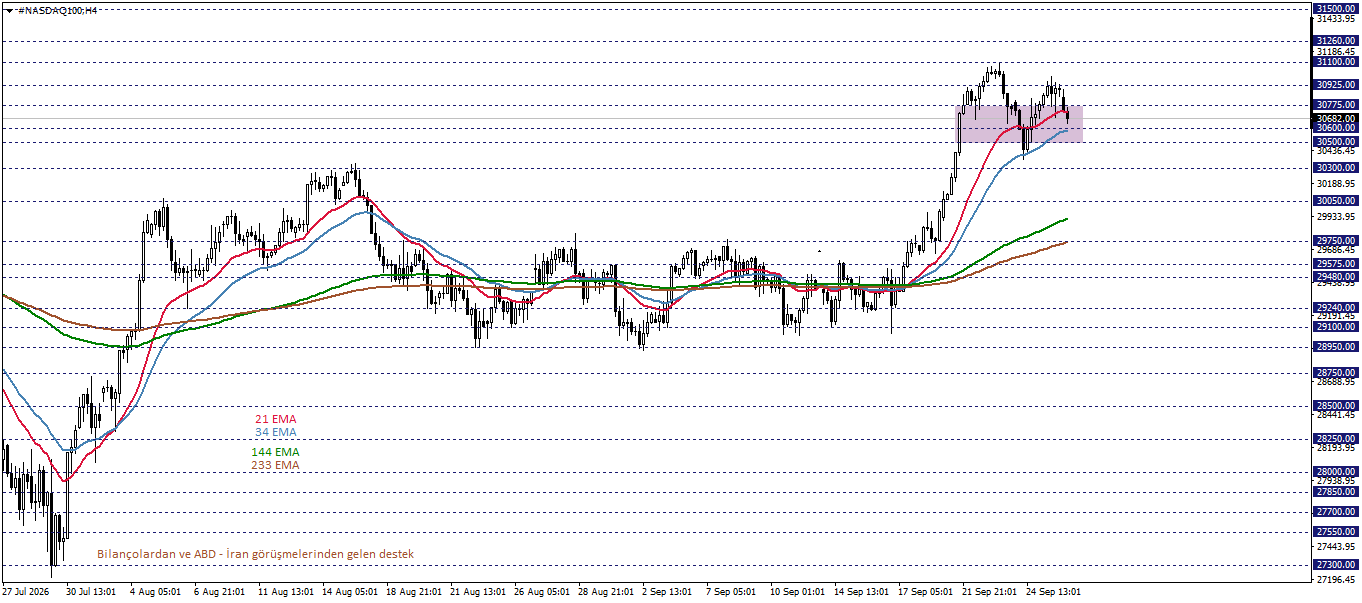Click the 14 Sep 13:01 time label
The image size is (1362, 603).
tap(862, 592)
